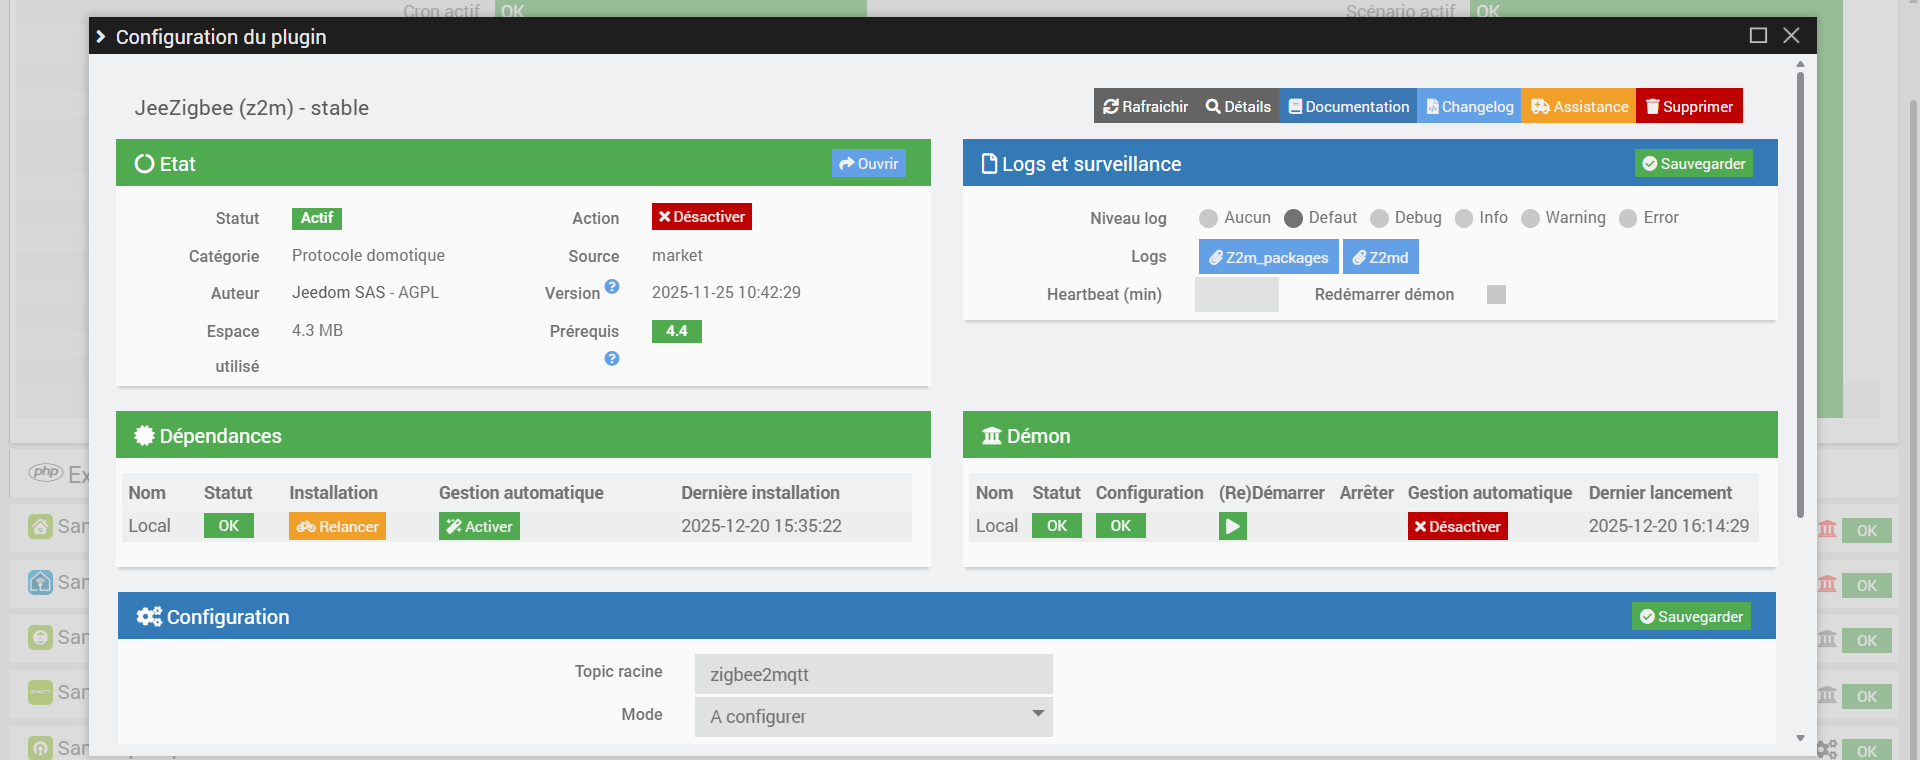The width and height of the screenshot is (1920, 760).
Task: Click the Heartbeat (min) input field
Action: (x=1236, y=294)
